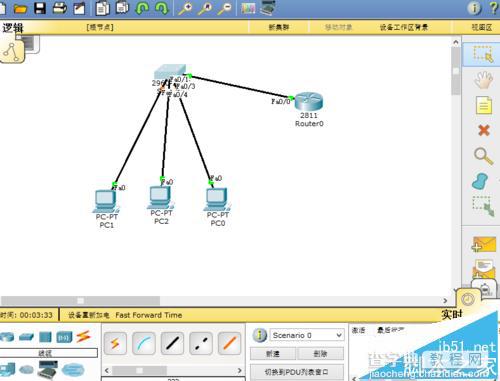The image size is (500, 381).
Task: Zoom out of the workspace
Action: 225,8
